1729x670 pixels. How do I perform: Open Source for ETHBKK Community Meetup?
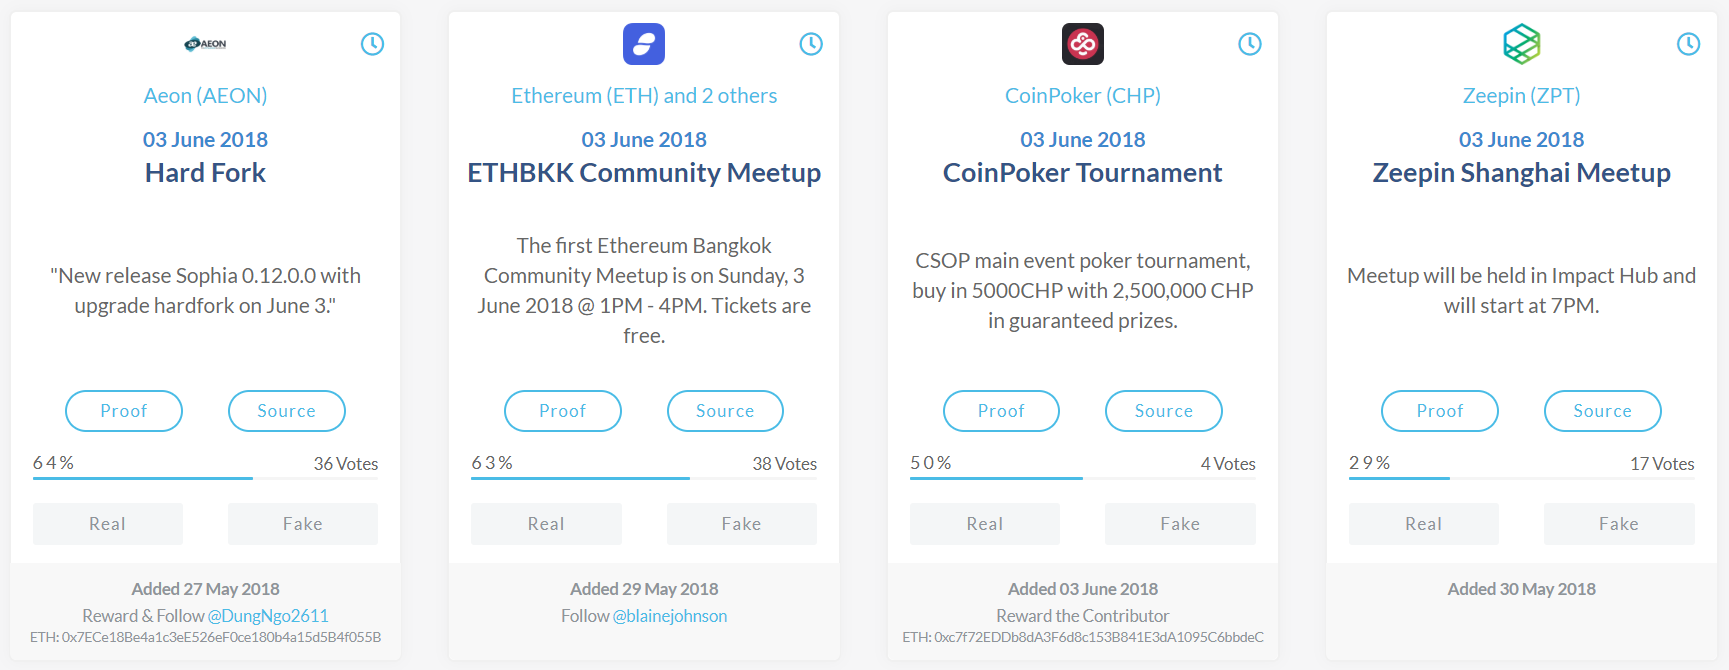[725, 411]
